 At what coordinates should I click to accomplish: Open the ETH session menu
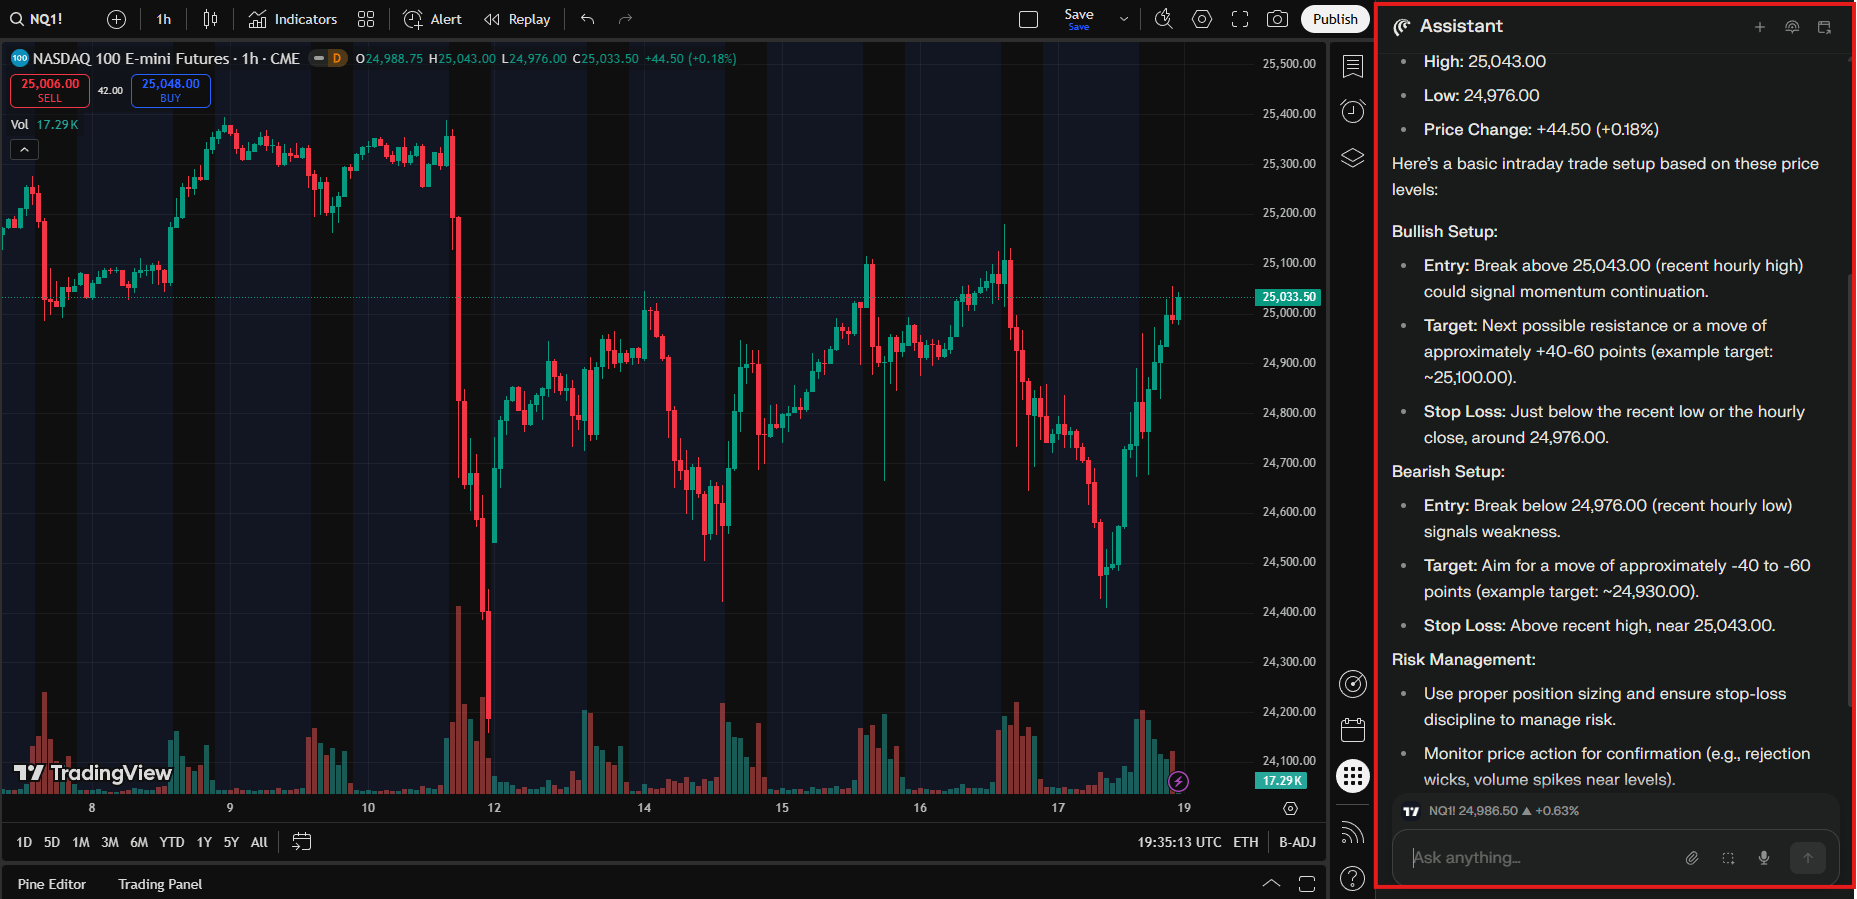pyautogui.click(x=1246, y=842)
